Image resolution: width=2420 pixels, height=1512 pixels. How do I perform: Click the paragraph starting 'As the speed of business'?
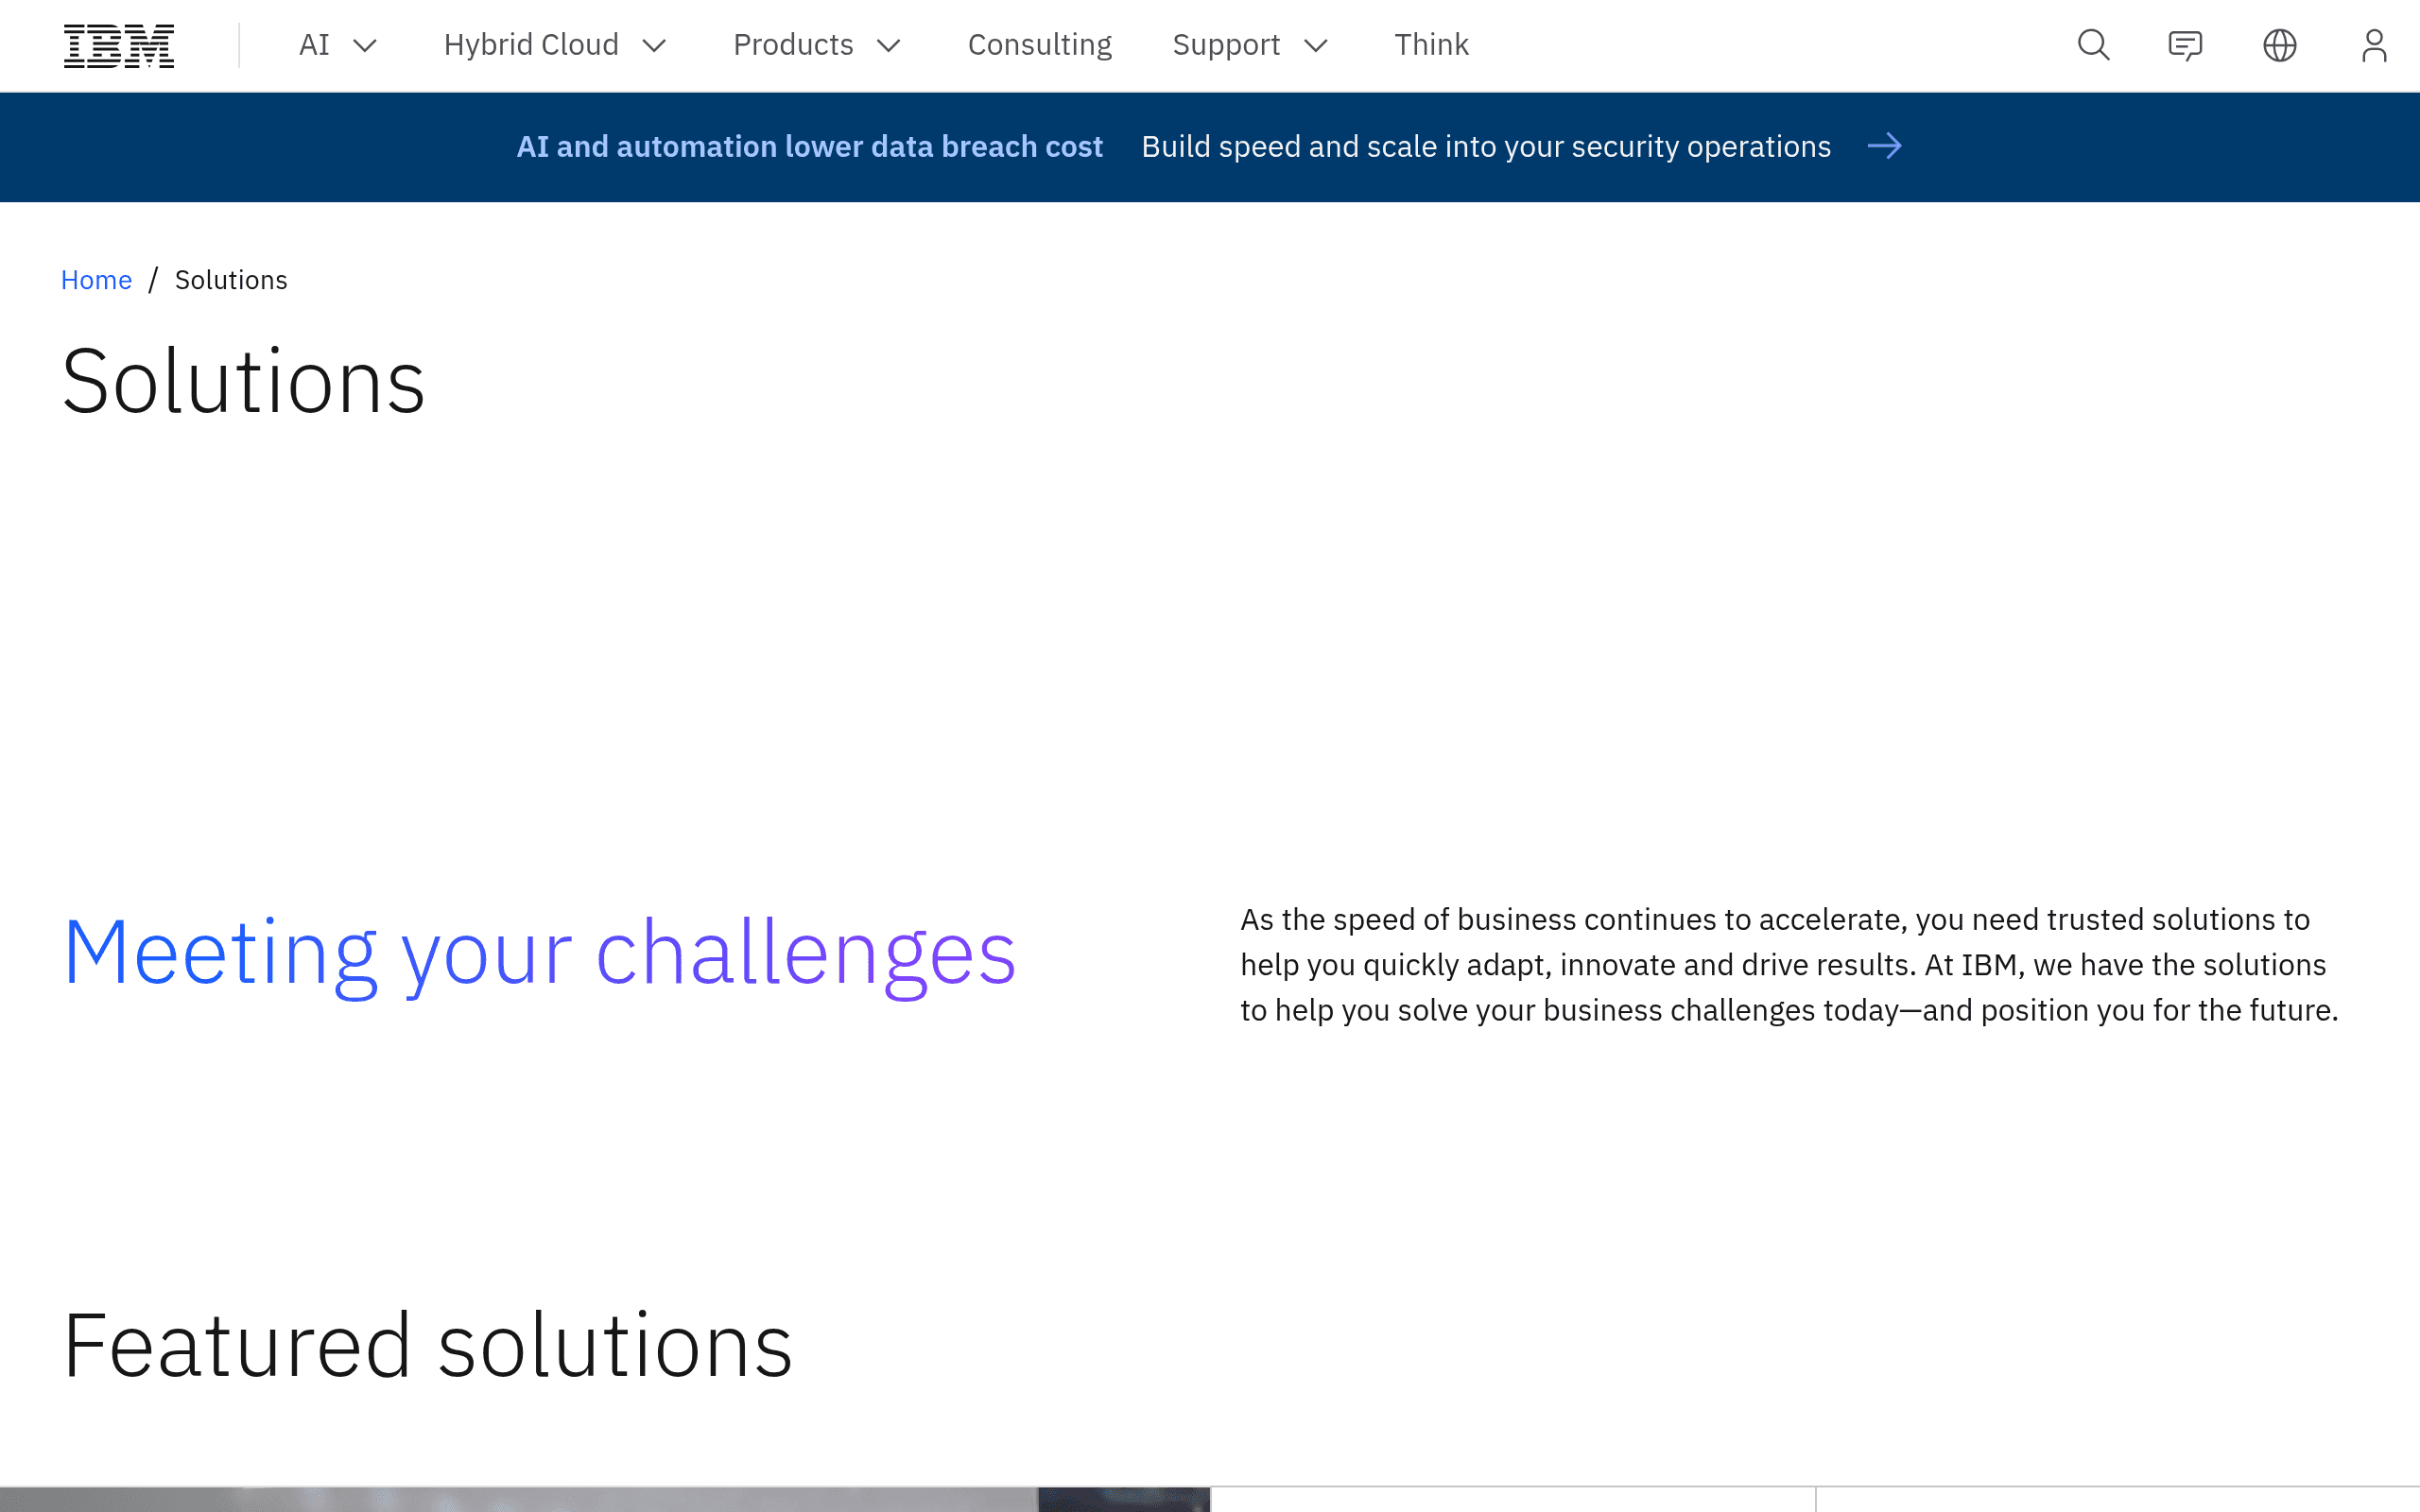(x=1789, y=965)
